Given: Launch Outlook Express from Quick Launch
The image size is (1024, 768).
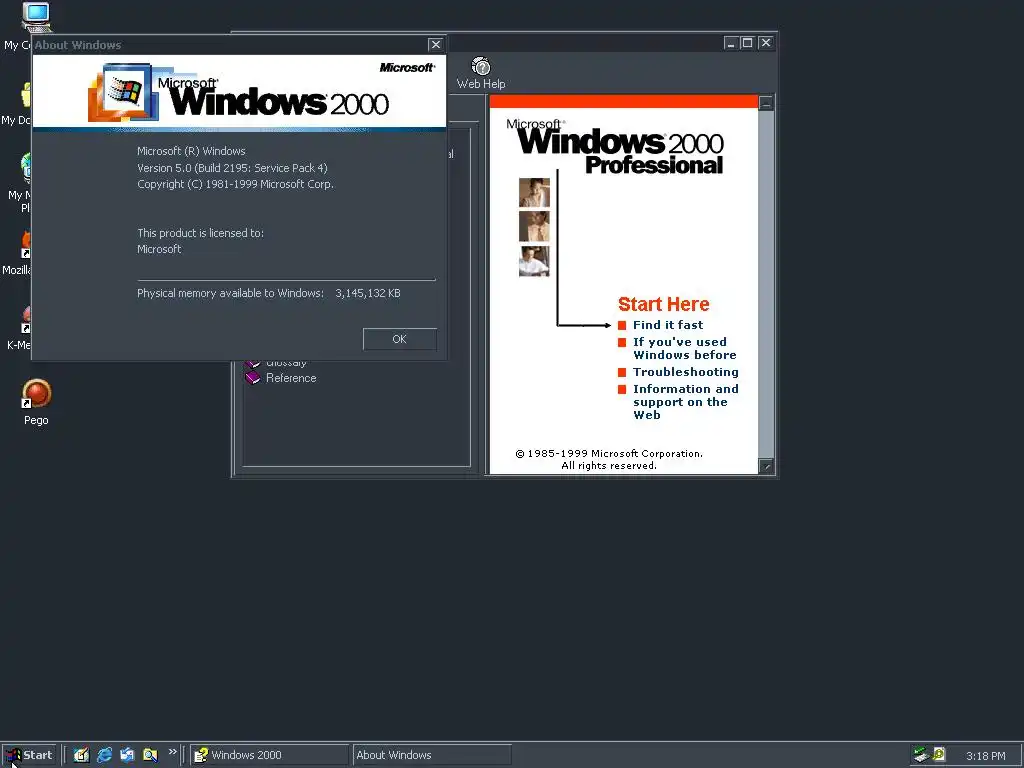Looking at the screenshot, I should click(x=127, y=755).
